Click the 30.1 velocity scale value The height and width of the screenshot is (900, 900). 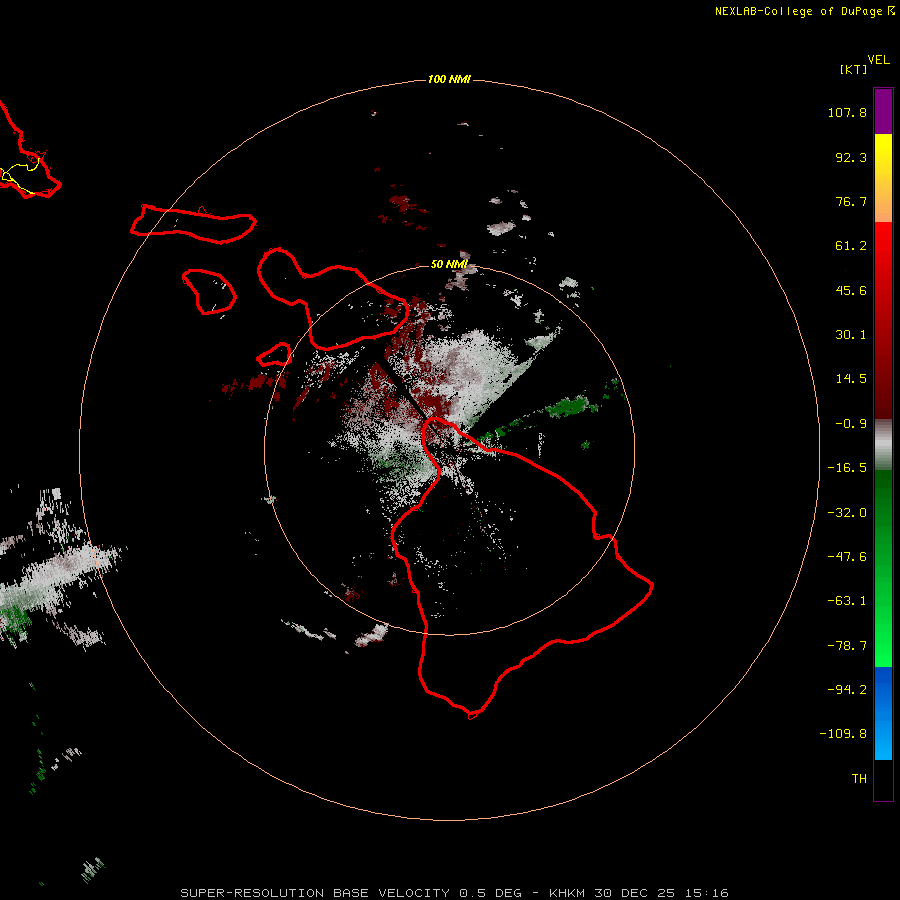tap(851, 335)
